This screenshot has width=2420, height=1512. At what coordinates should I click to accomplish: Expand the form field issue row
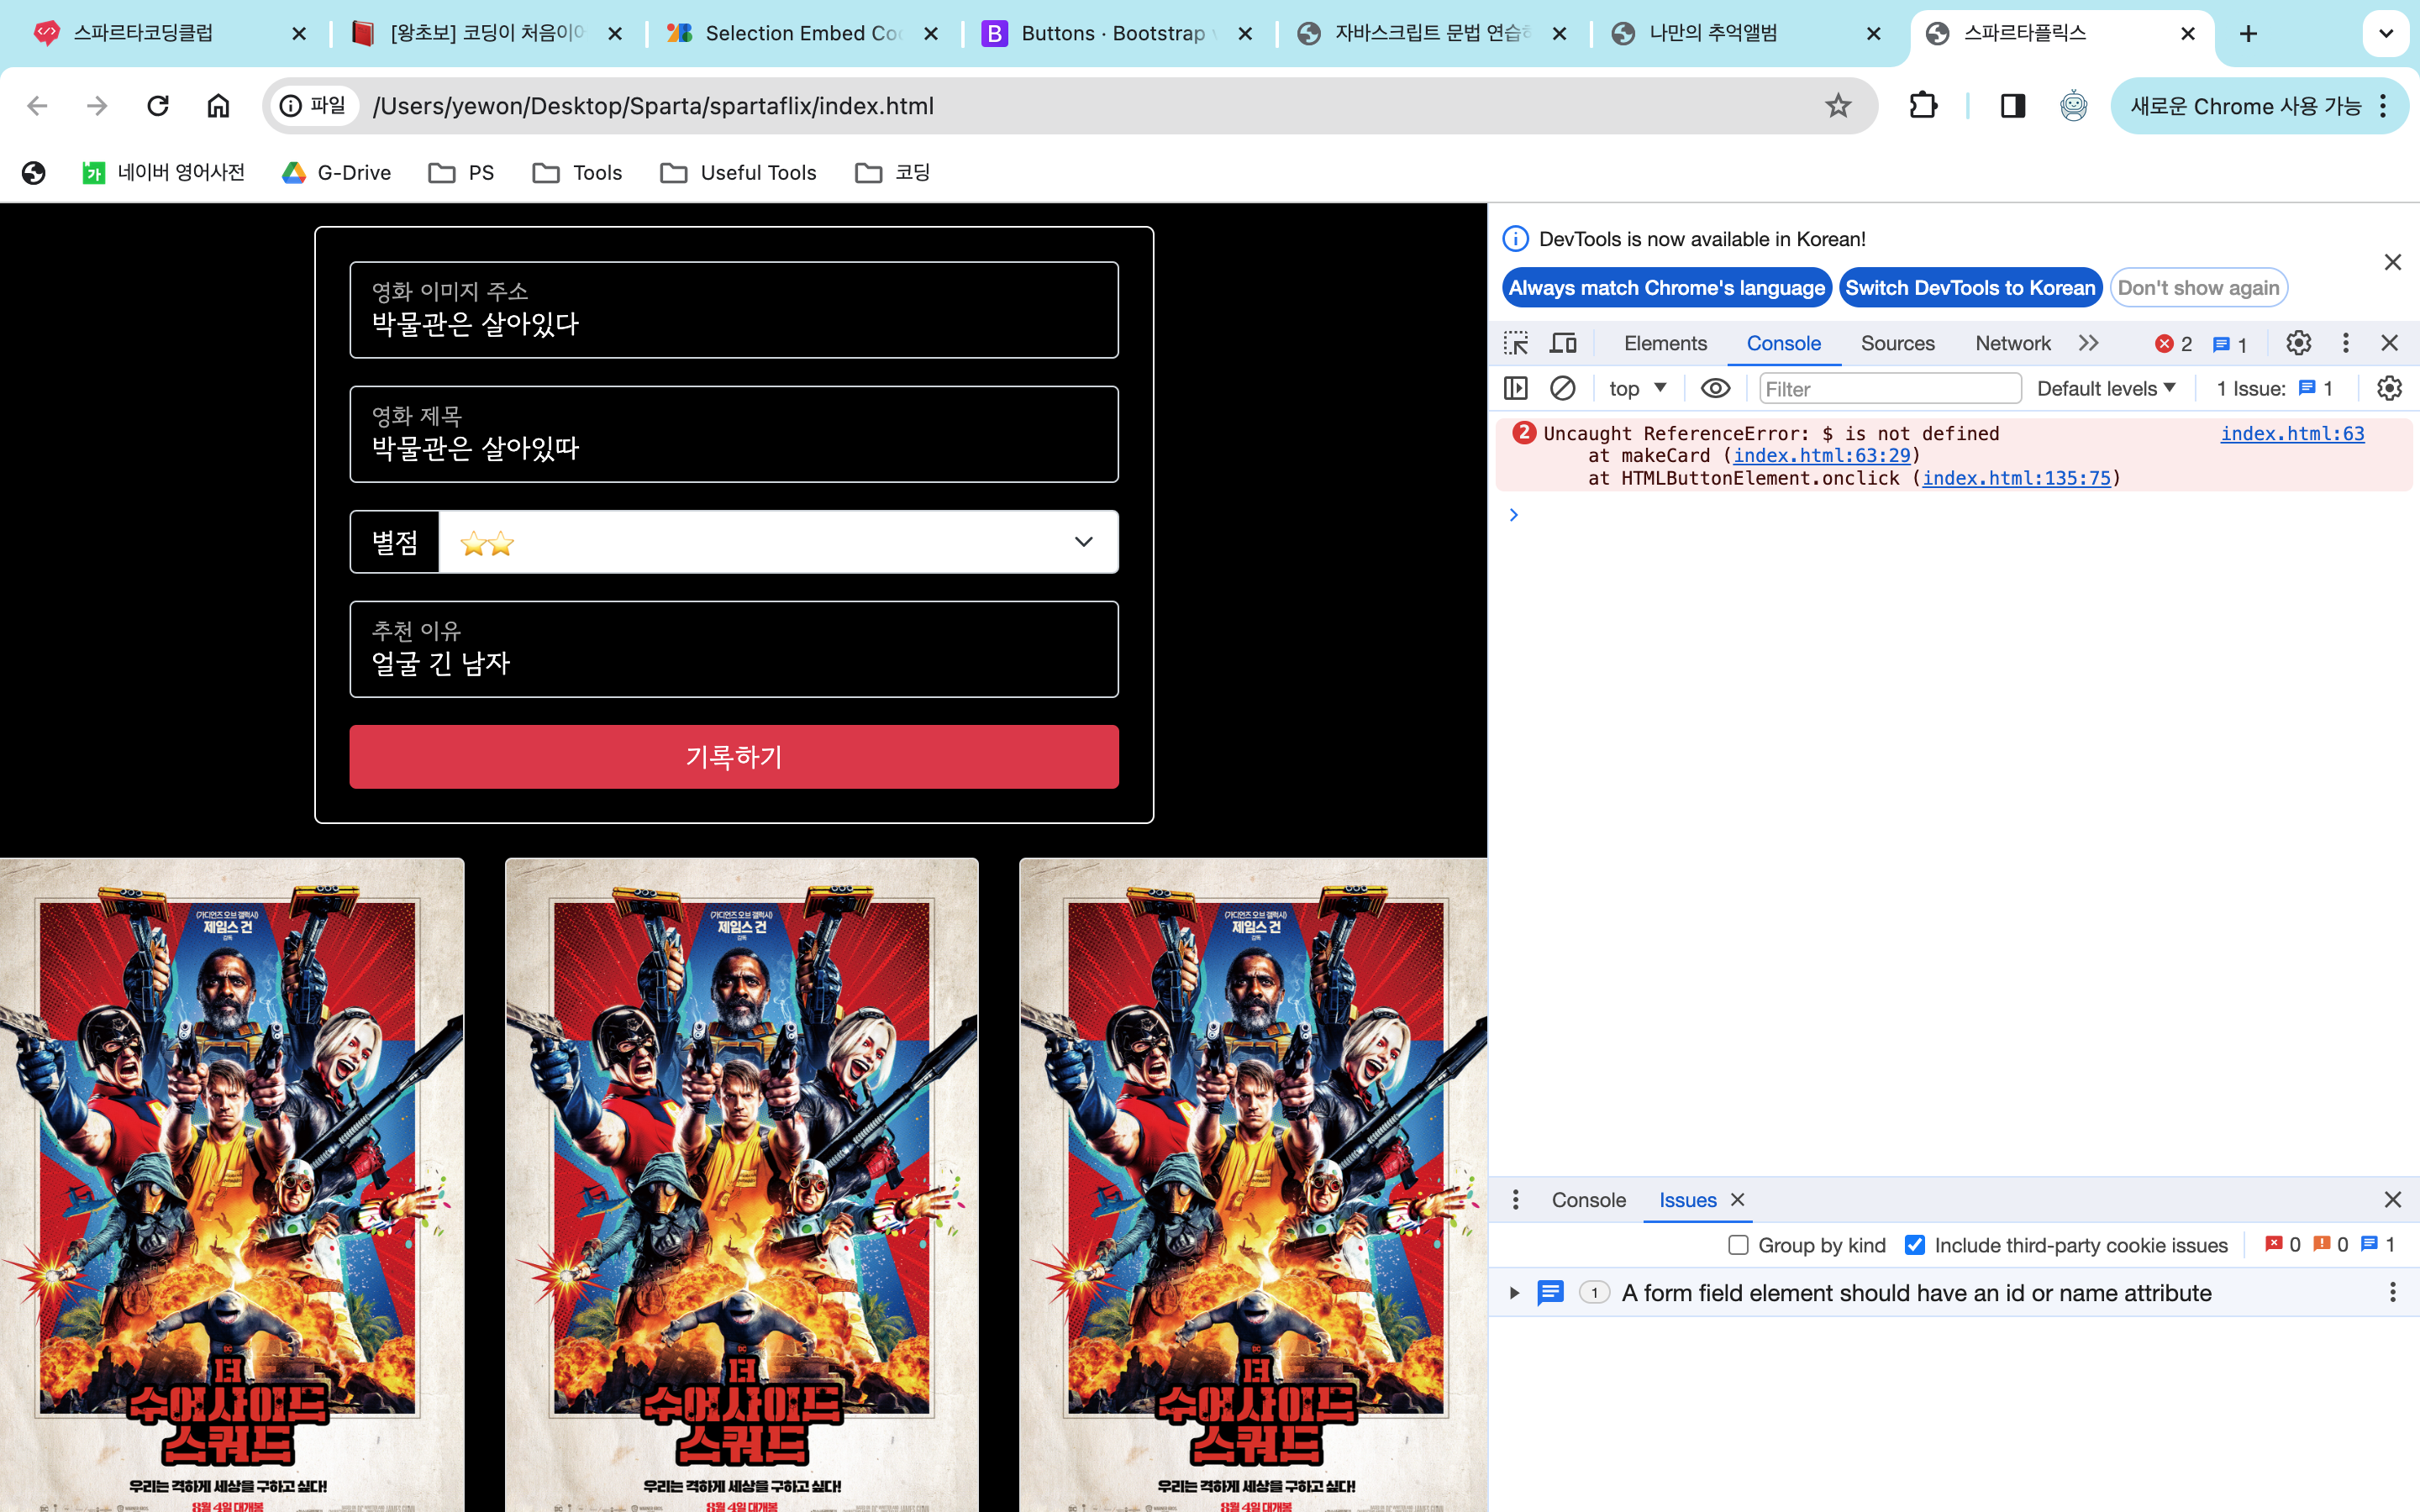click(x=1514, y=1293)
